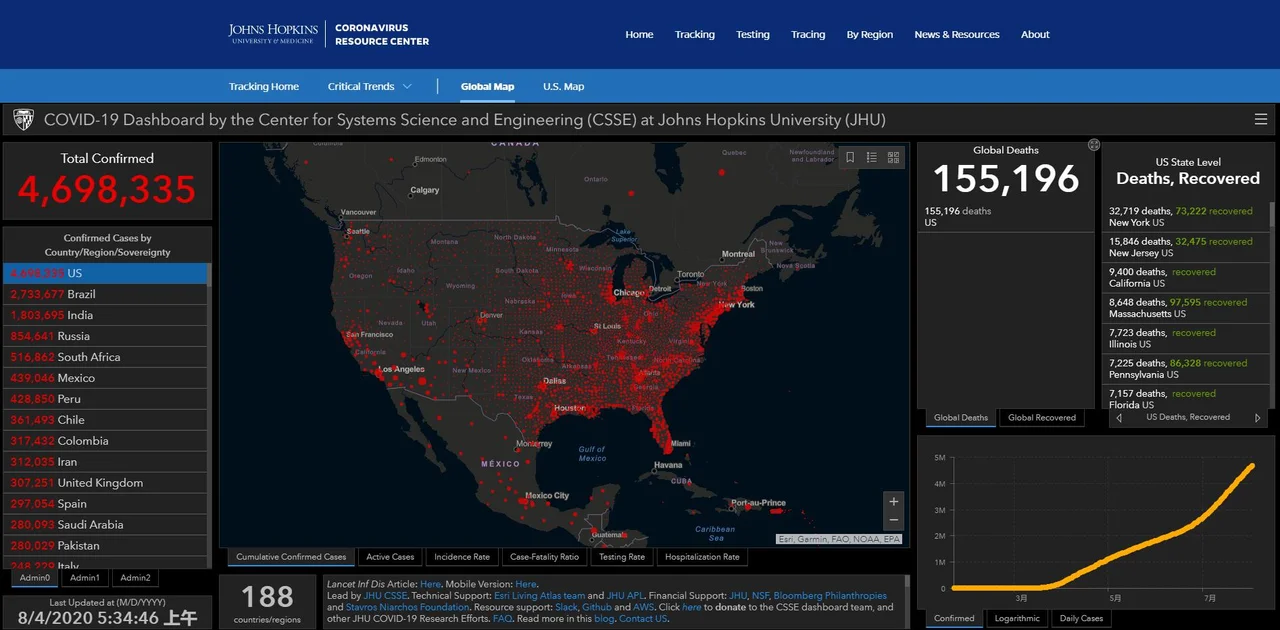Open the dashboard hamburger menu
1280x630 pixels.
coord(1260,120)
